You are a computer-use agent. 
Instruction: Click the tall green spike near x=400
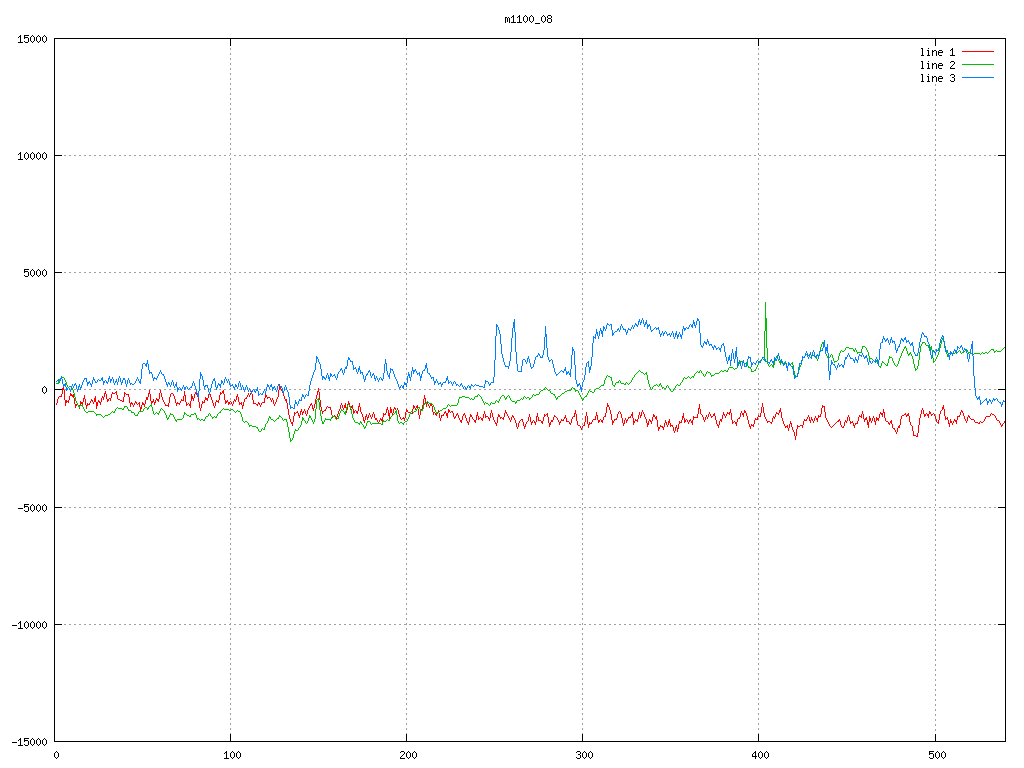click(766, 325)
